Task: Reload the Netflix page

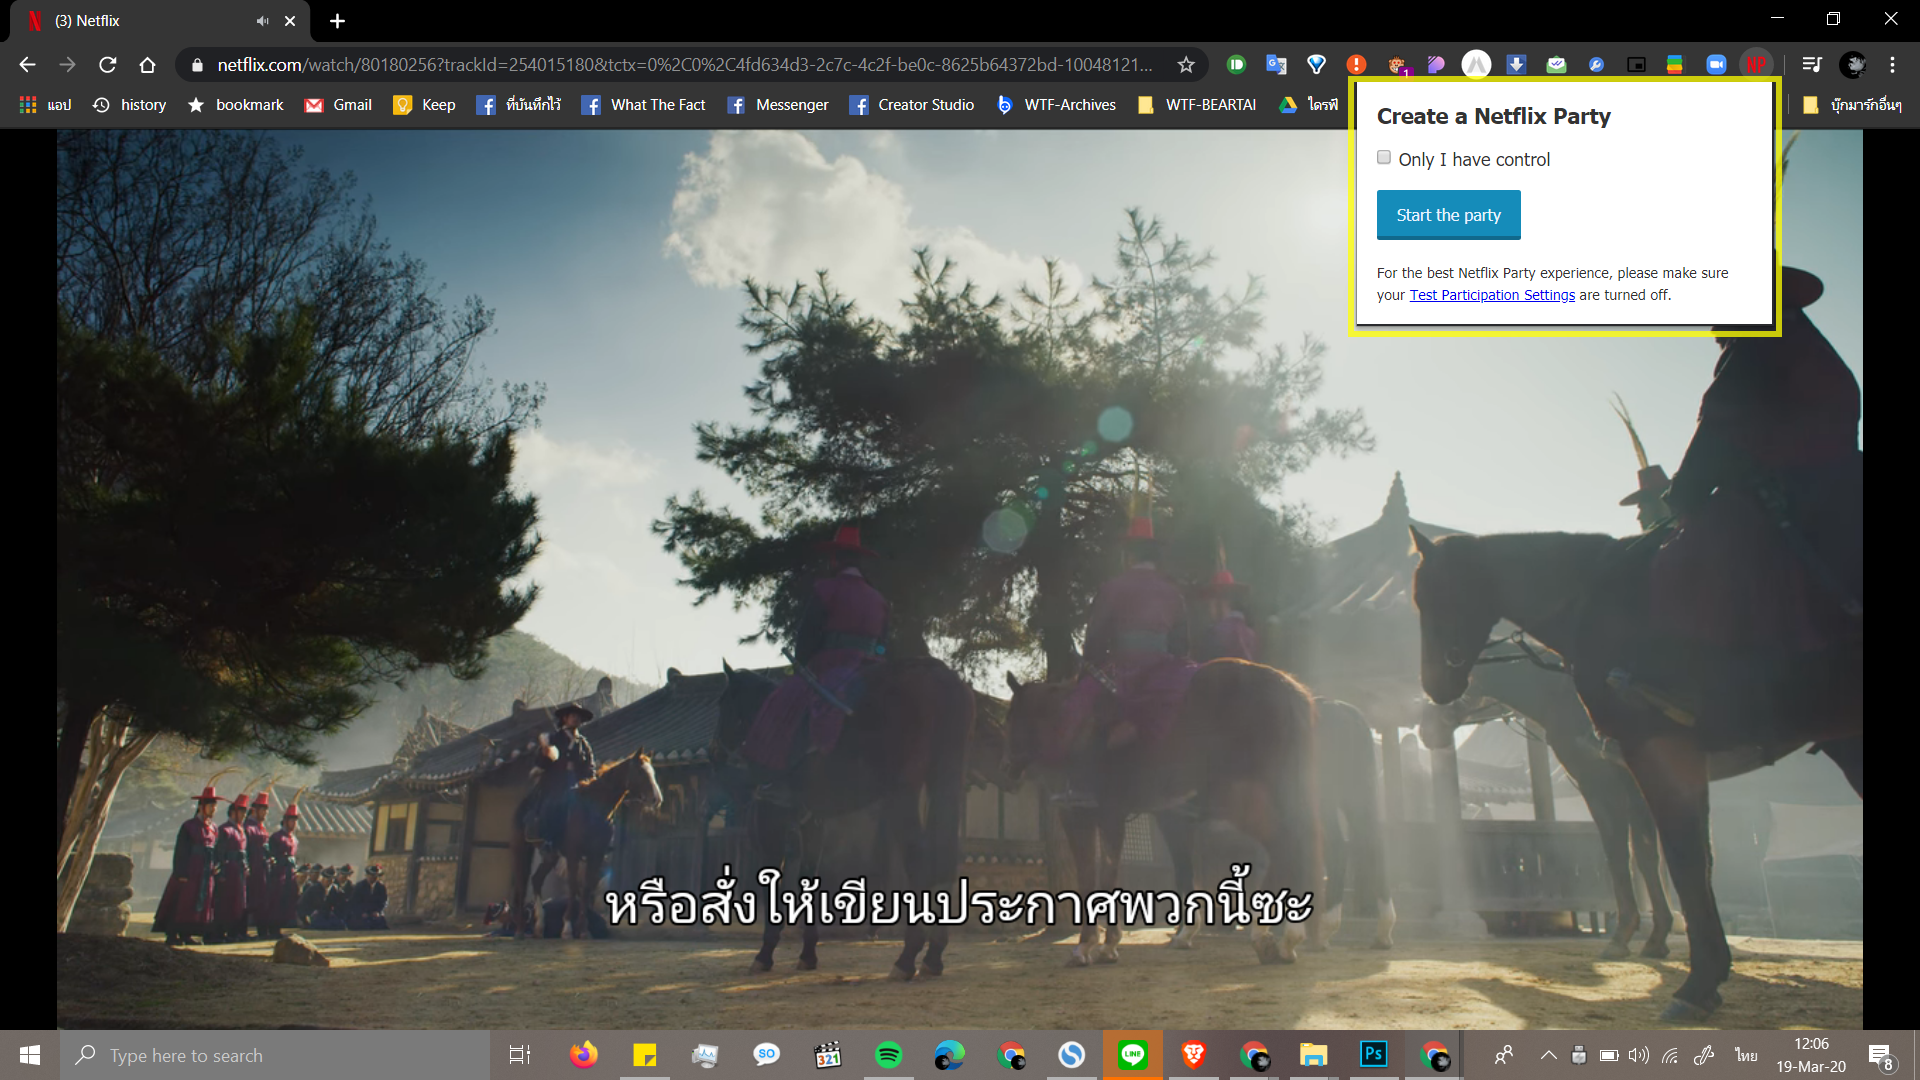Action: pos(108,65)
